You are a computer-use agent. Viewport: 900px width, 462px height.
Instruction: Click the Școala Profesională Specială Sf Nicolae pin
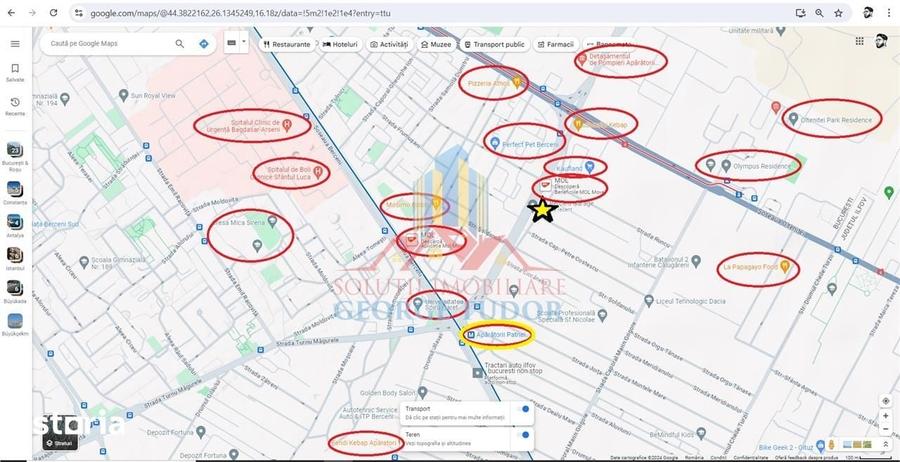point(602,315)
